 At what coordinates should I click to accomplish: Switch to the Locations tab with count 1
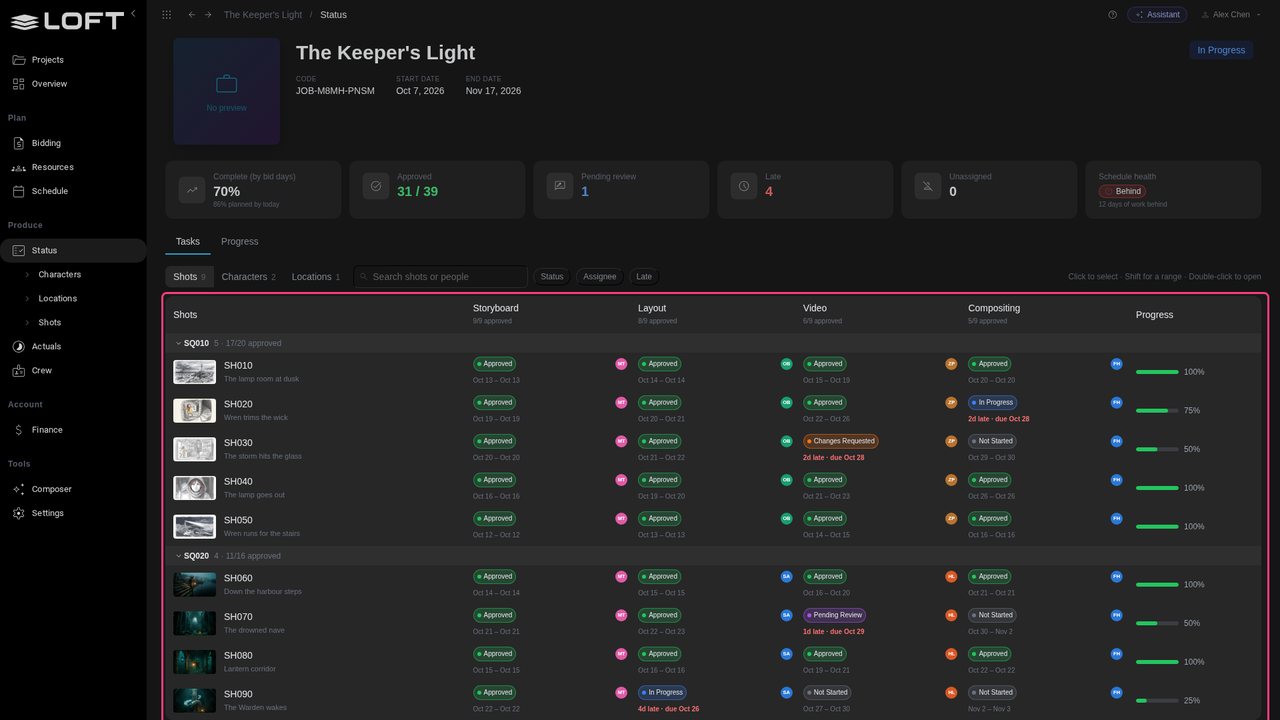click(x=316, y=277)
